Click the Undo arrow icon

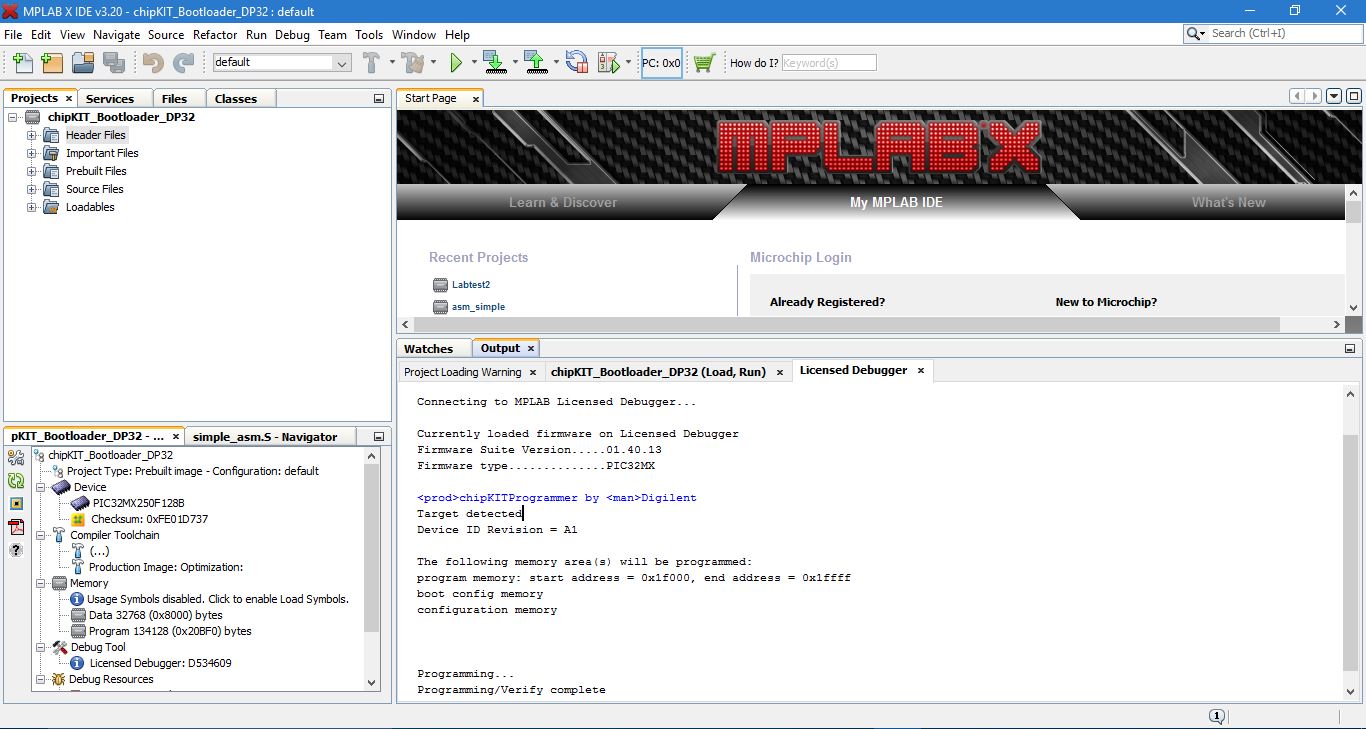coord(153,63)
